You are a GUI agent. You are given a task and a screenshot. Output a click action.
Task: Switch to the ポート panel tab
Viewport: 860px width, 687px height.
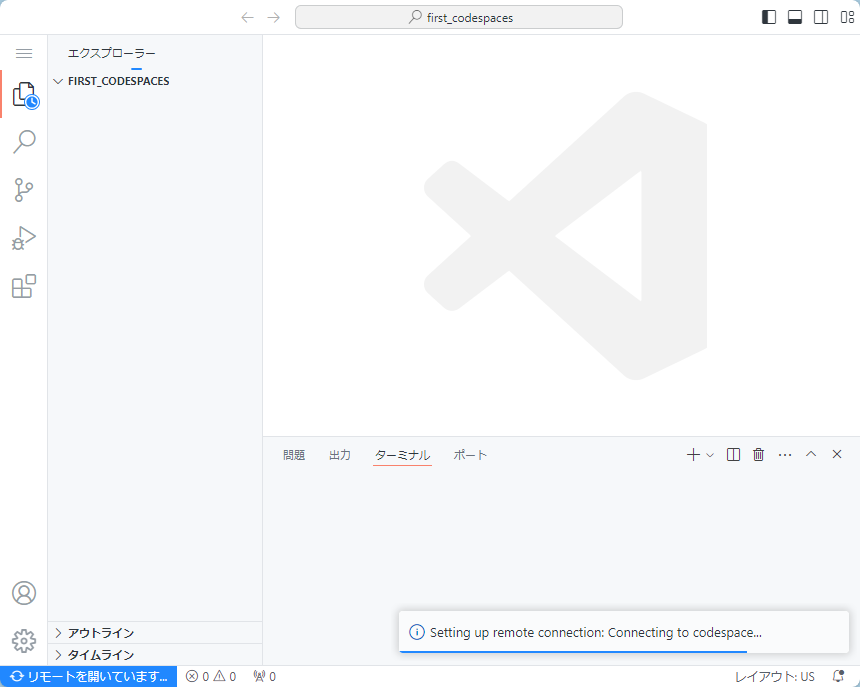[x=470, y=455]
